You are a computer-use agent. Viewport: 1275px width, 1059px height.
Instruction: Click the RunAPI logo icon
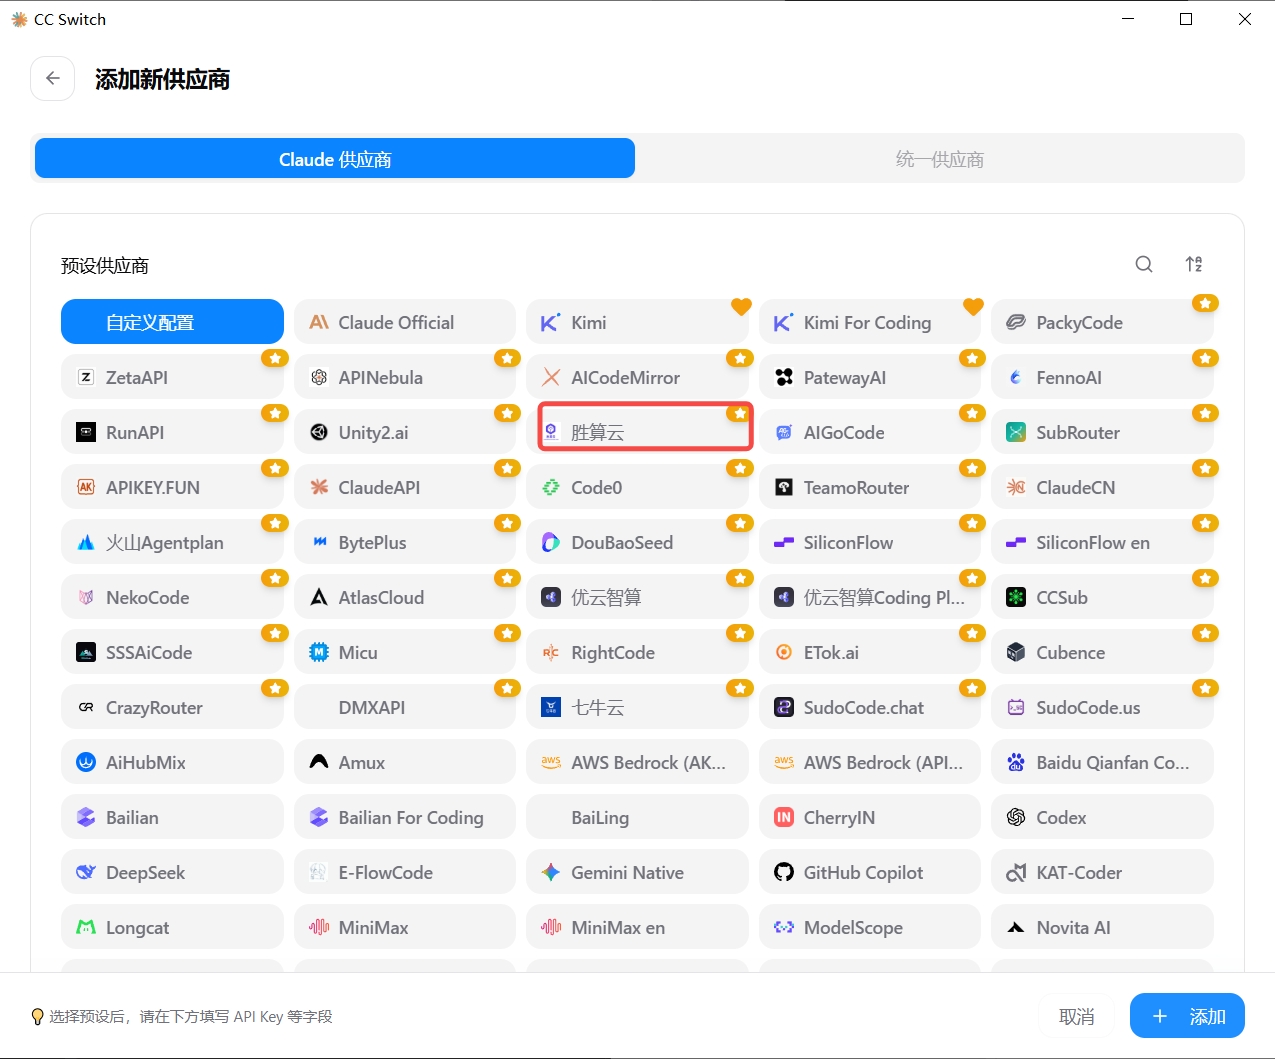(x=86, y=432)
